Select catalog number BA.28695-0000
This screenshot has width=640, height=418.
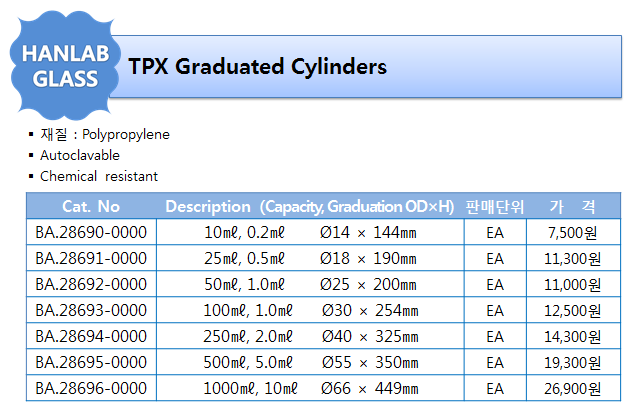pyautogui.click(x=91, y=362)
